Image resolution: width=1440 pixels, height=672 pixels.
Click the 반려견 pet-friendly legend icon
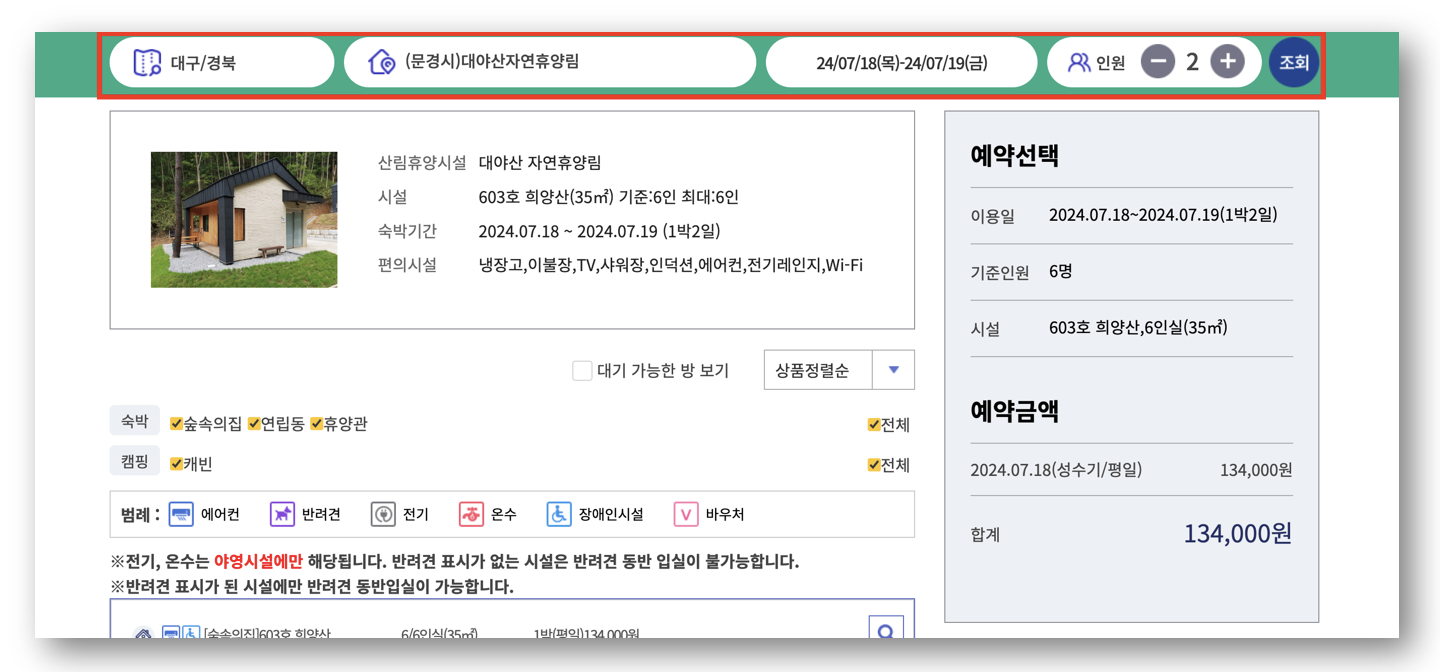[283, 514]
